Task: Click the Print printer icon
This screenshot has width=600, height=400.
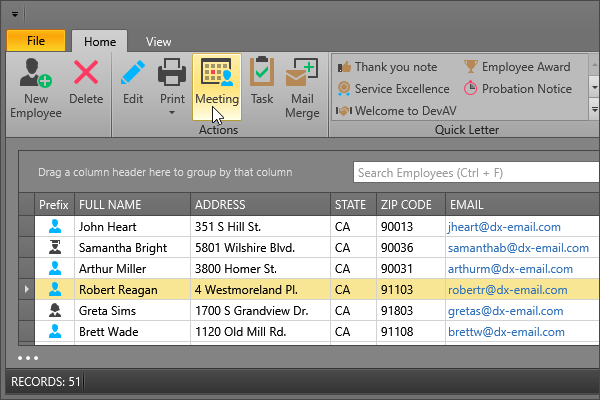Action: tap(172, 72)
